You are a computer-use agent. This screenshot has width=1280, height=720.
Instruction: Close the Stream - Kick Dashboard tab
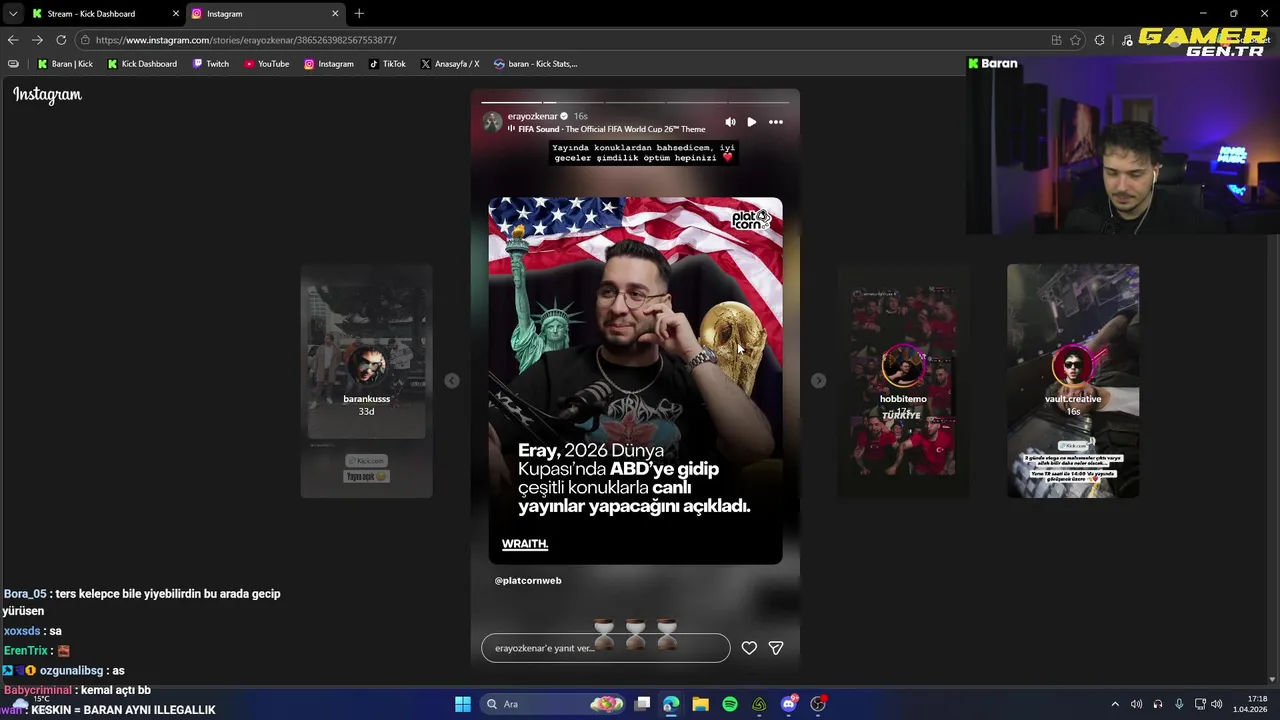tap(176, 14)
